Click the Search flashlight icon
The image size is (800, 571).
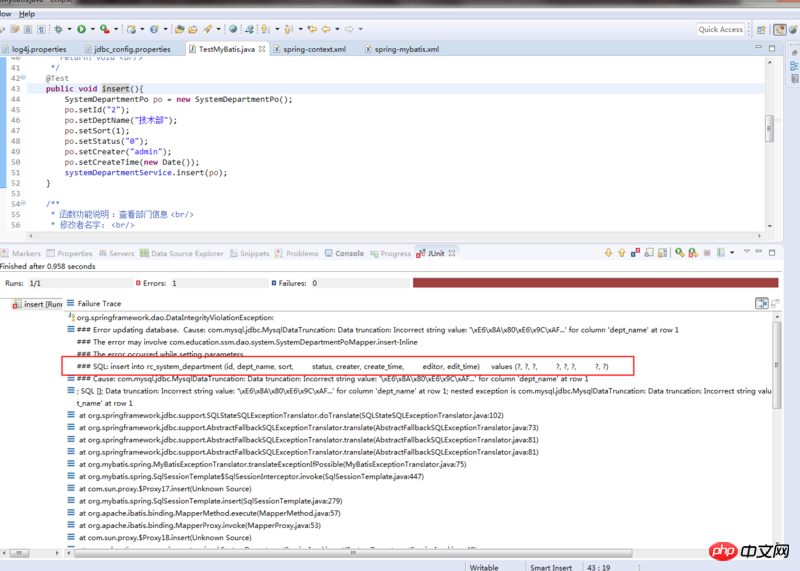tap(207, 29)
